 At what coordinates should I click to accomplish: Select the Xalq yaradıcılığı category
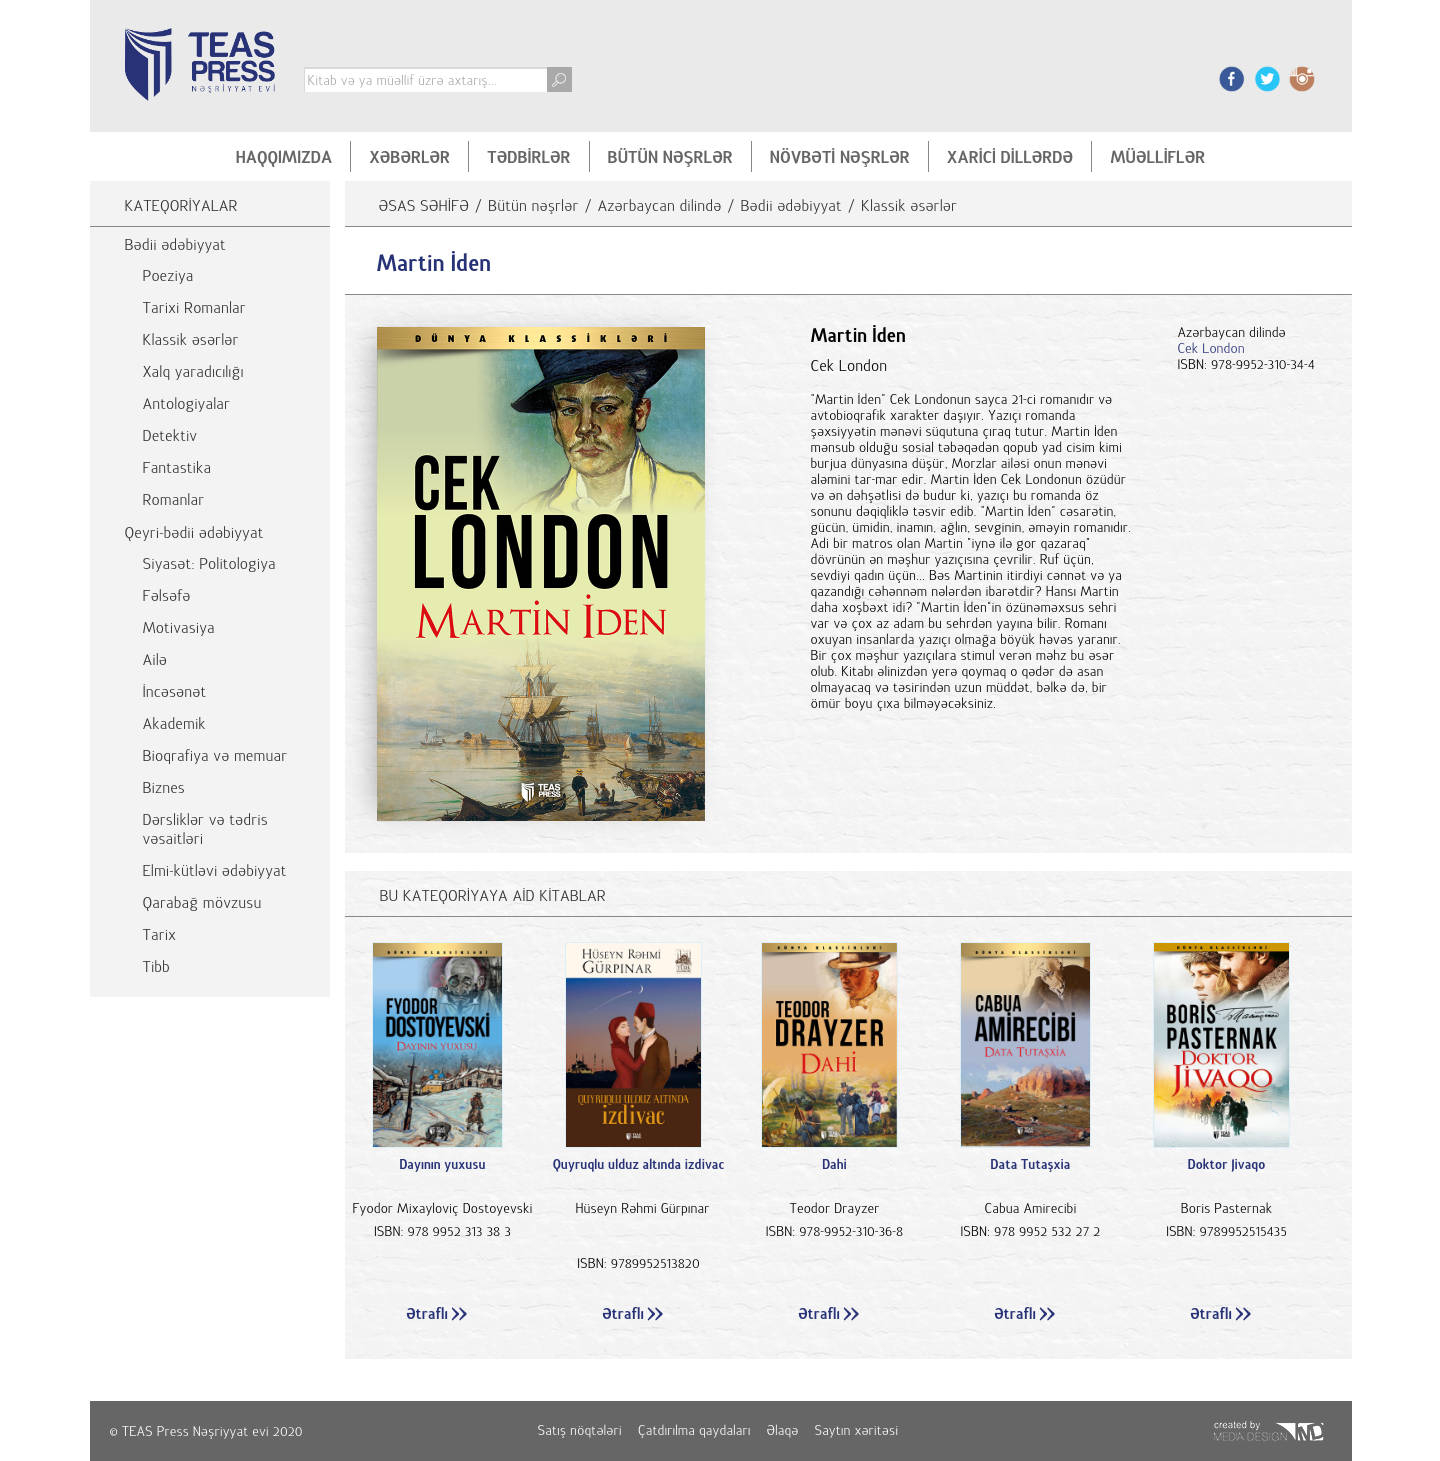(x=193, y=372)
